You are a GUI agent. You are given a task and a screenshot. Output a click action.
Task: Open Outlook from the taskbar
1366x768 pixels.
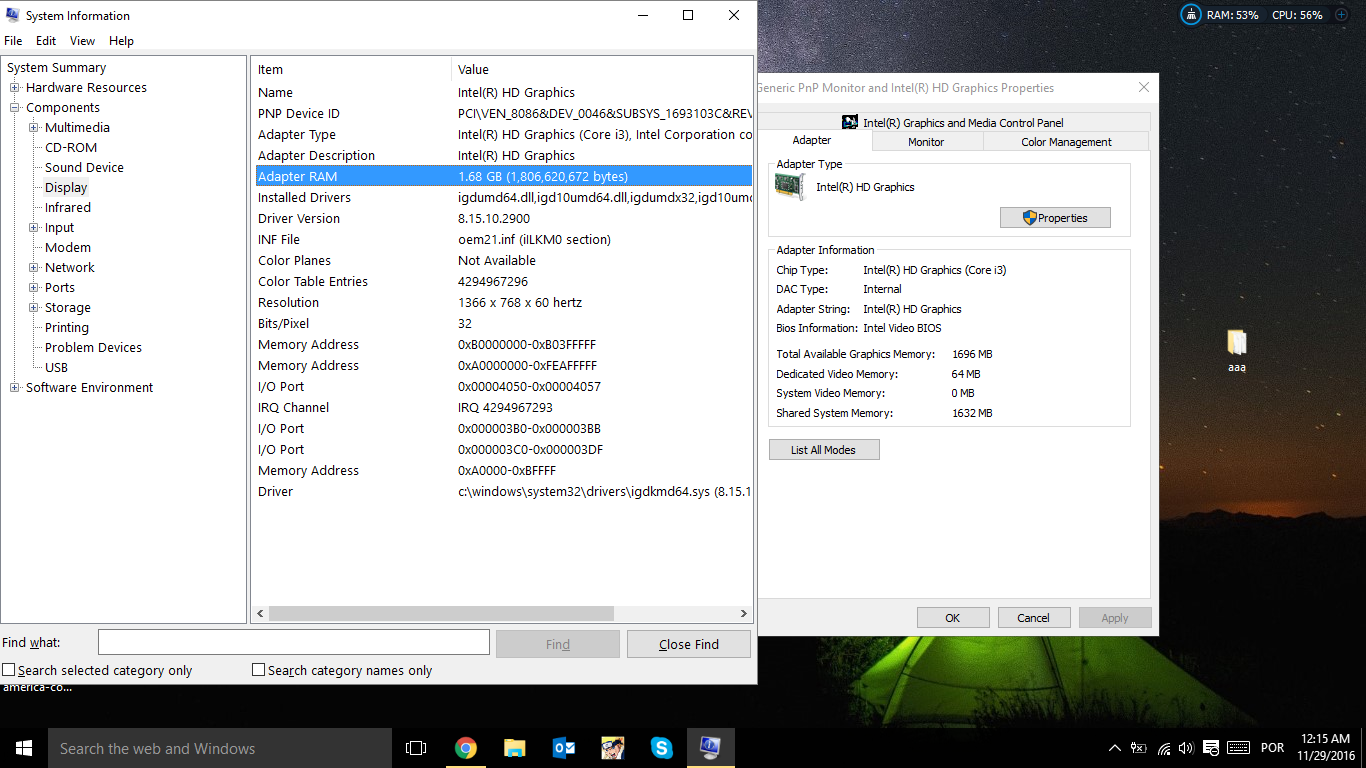563,748
